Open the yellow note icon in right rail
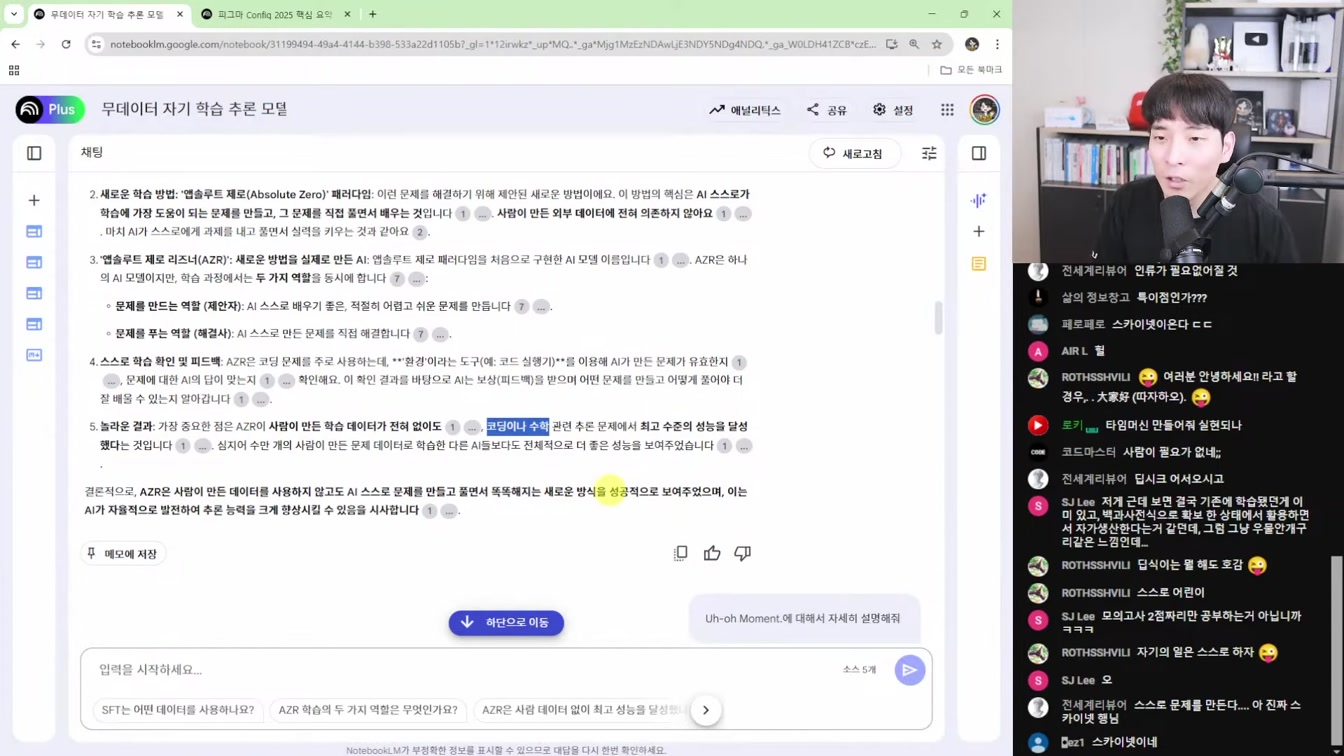 (x=979, y=264)
